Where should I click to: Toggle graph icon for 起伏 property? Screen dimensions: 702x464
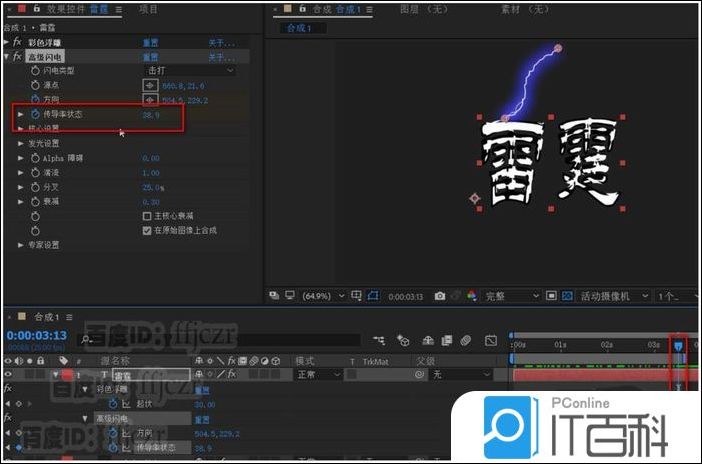(x=127, y=404)
